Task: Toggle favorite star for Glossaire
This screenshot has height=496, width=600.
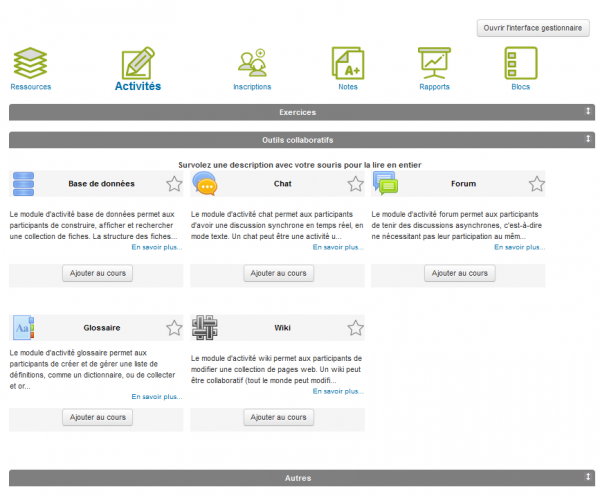Action: coord(174,327)
